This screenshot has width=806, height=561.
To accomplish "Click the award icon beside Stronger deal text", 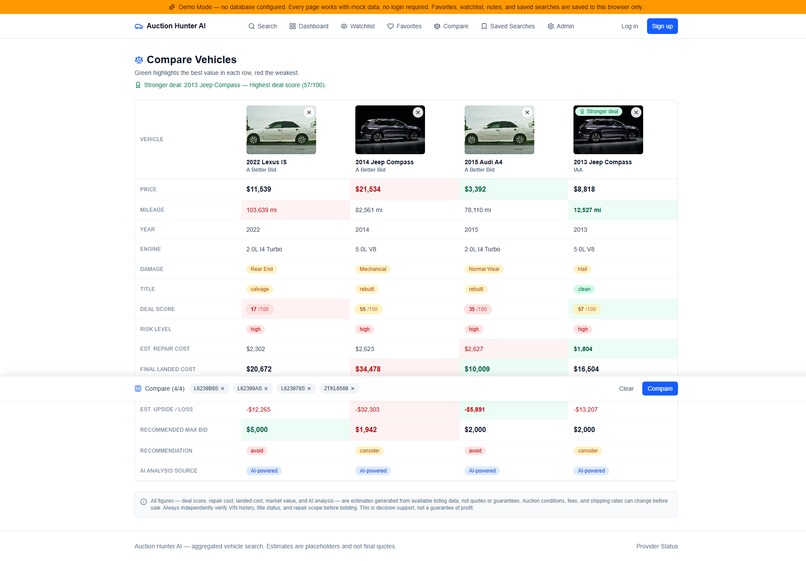I will 138,85.
